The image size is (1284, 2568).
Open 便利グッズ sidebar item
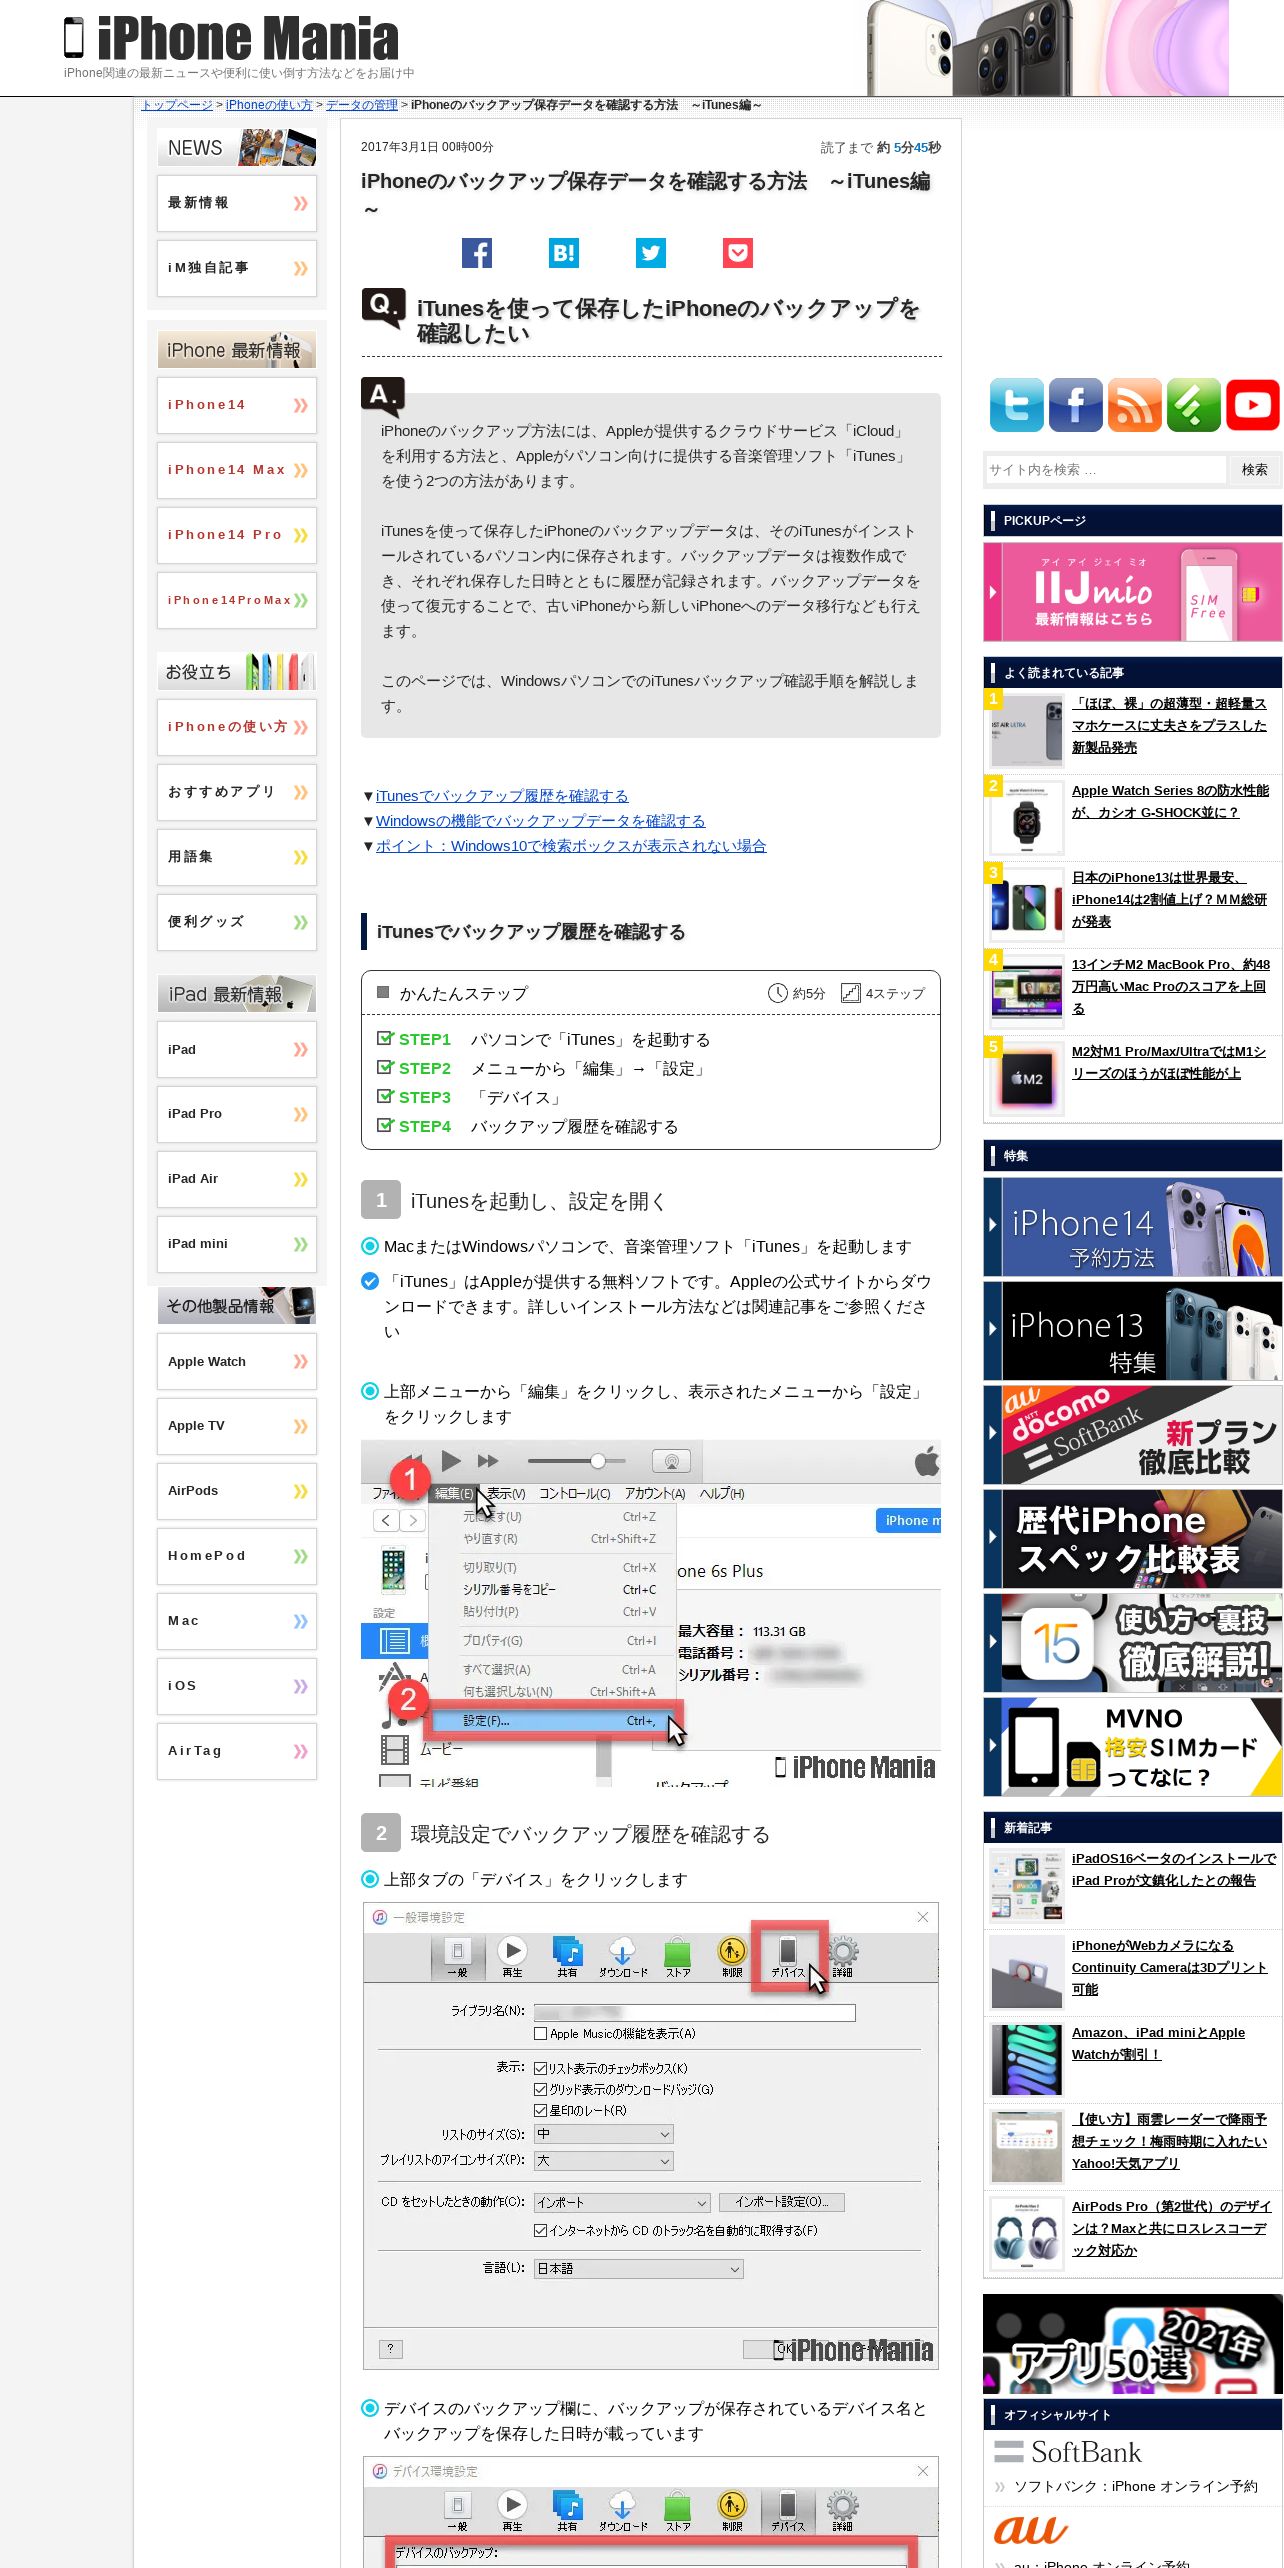pyautogui.click(x=237, y=922)
